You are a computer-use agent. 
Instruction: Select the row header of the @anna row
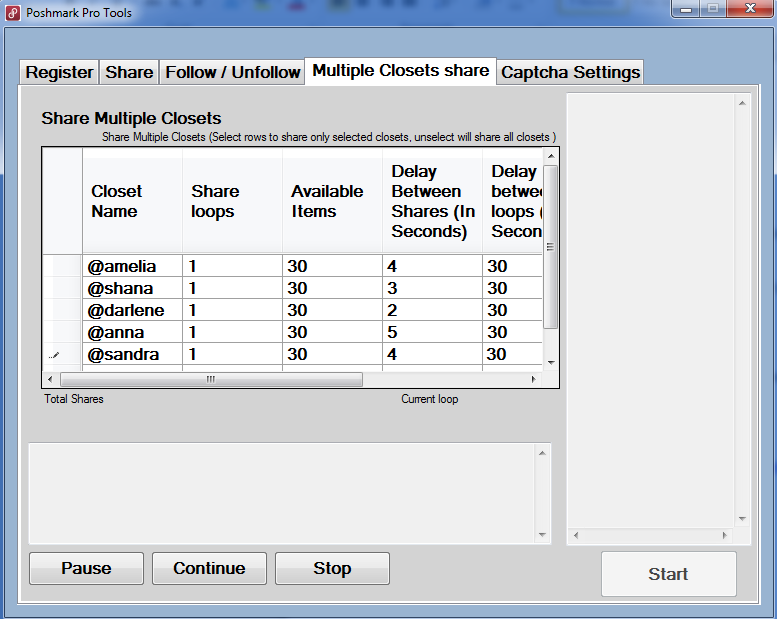point(62,332)
